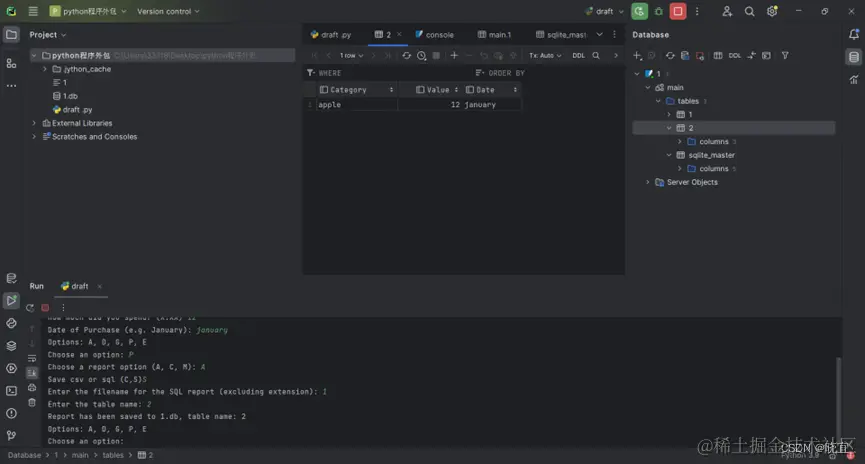Image resolution: width=865 pixels, height=464 pixels.
Task: Switch to main.1 editor tab
Action: point(494,34)
